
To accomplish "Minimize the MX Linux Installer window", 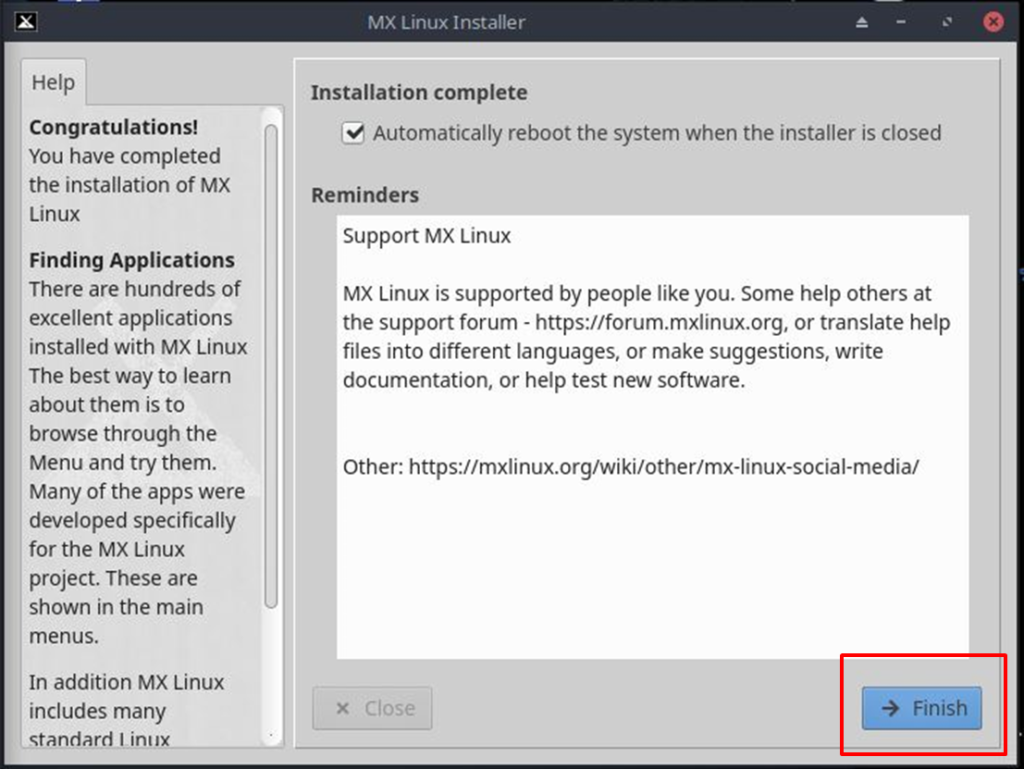I will 901,22.
